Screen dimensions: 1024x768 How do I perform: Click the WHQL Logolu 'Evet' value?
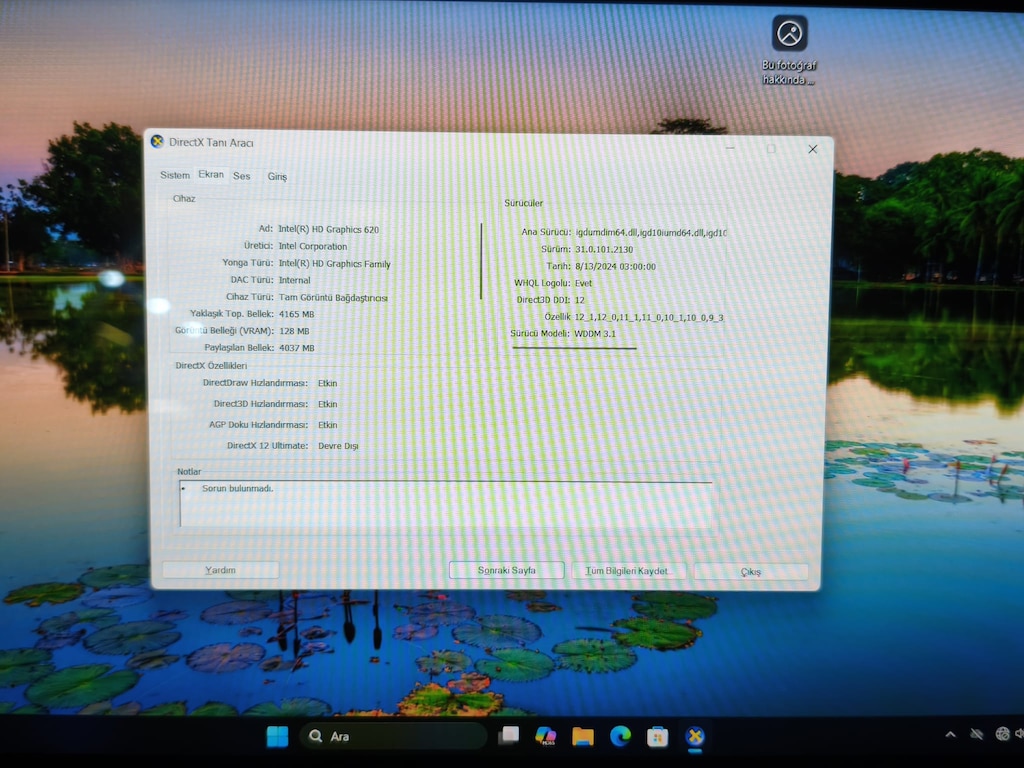[x=583, y=283]
